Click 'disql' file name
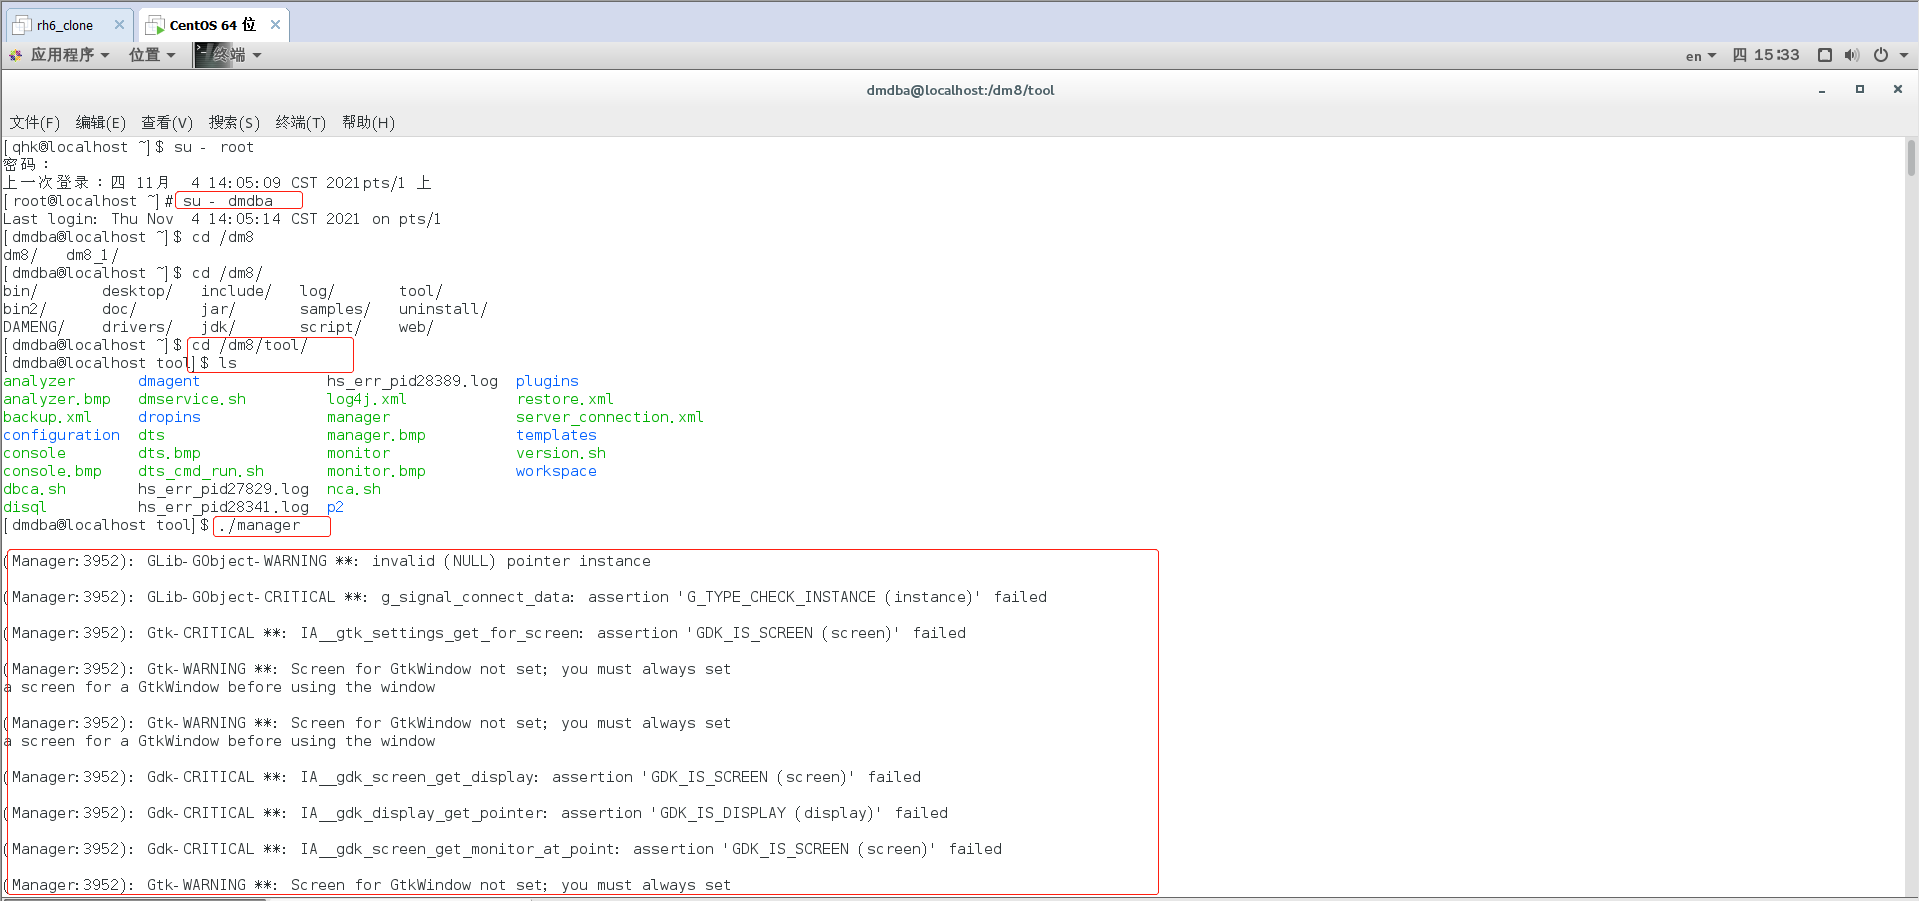 (25, 507)
